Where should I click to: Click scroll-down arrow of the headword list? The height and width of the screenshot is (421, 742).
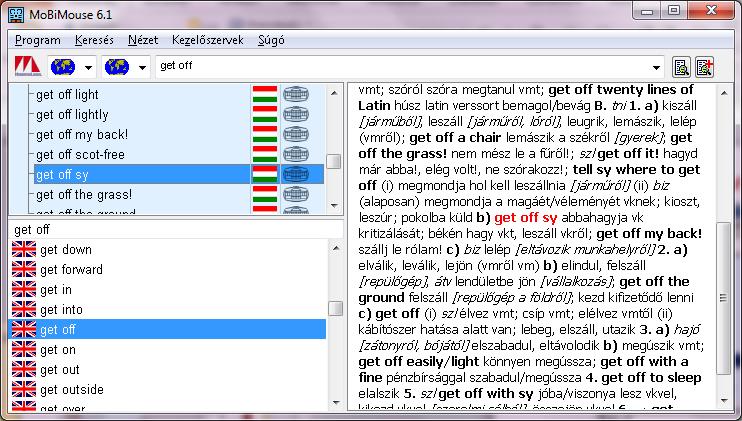click(336, 403)
